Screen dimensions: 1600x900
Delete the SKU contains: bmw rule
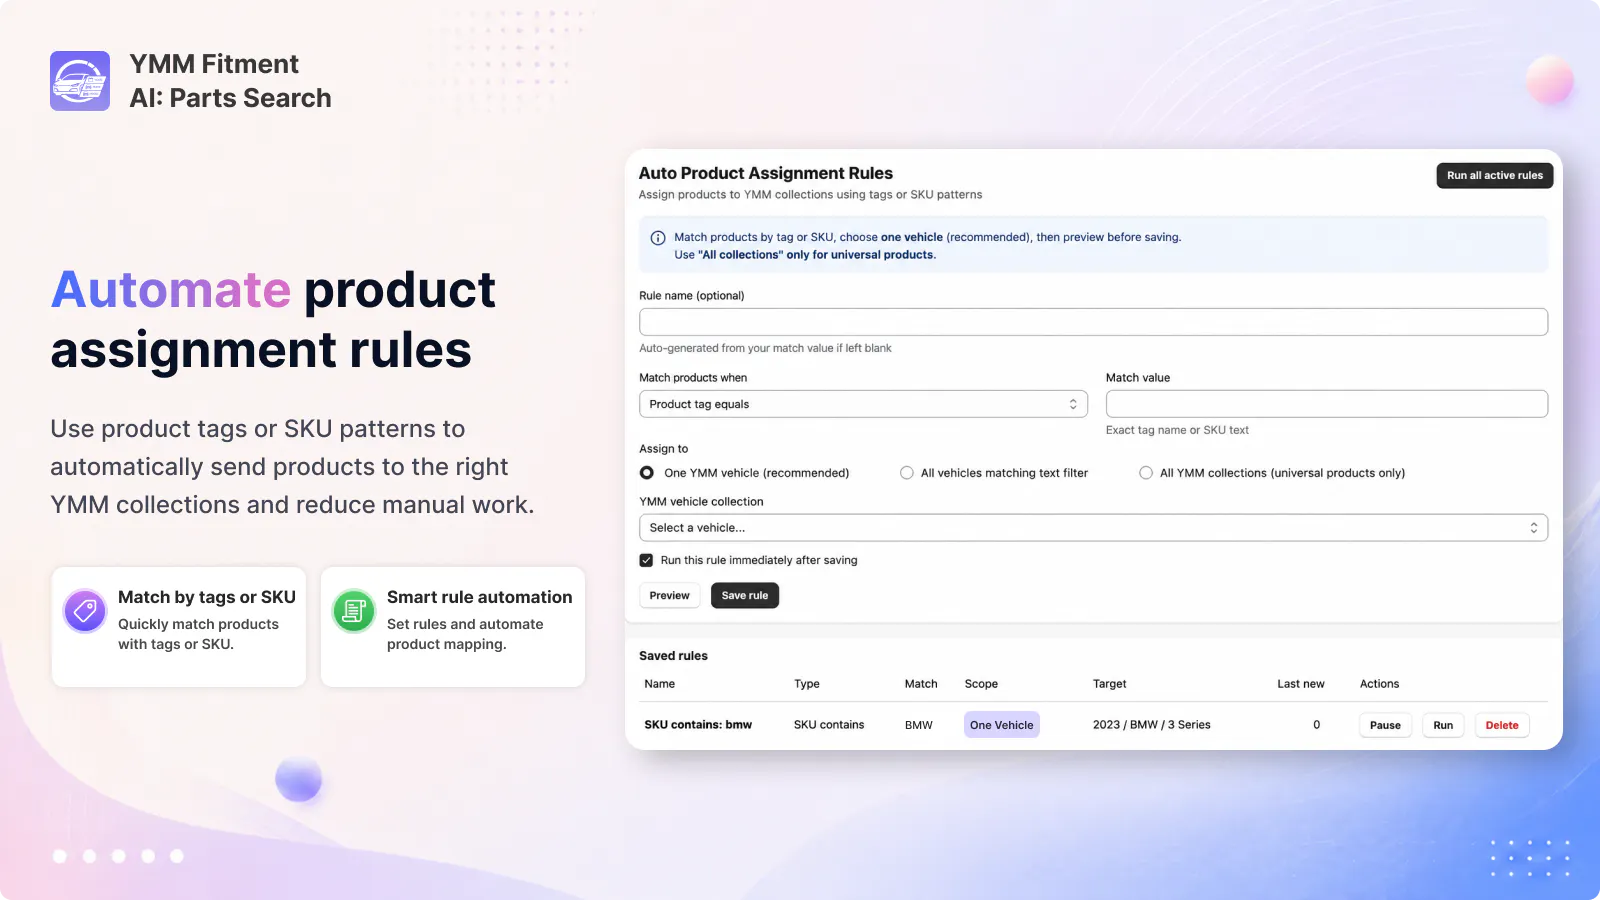tap(1502, 725)
